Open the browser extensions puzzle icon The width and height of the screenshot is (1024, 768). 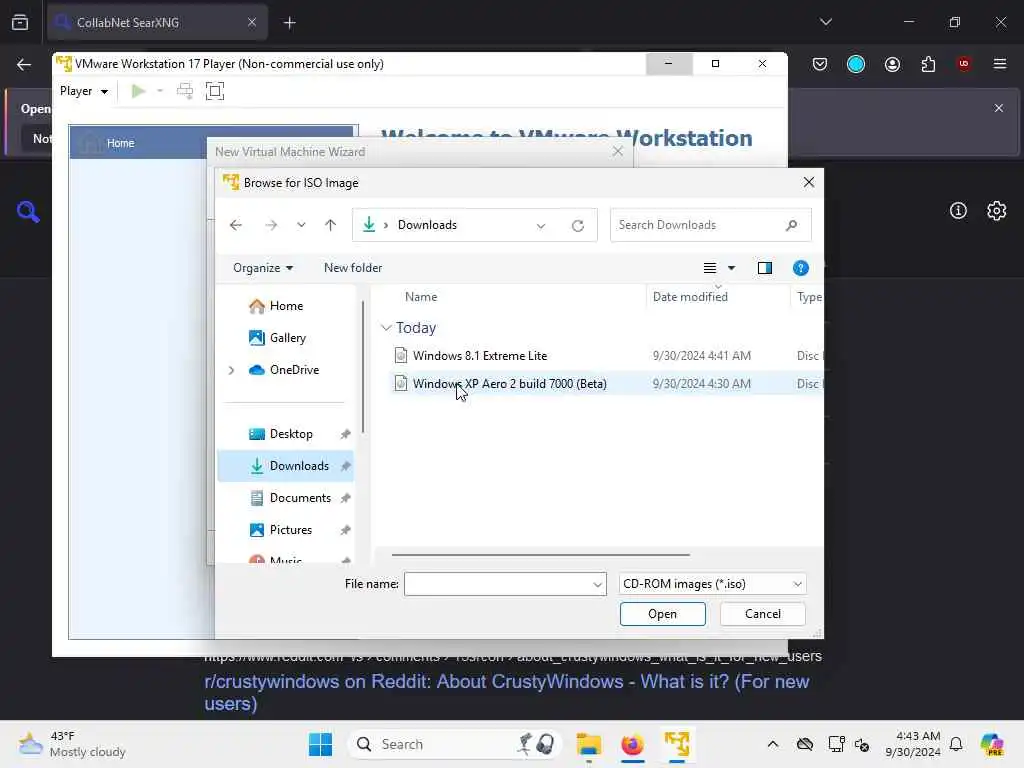tap(928, 64)
